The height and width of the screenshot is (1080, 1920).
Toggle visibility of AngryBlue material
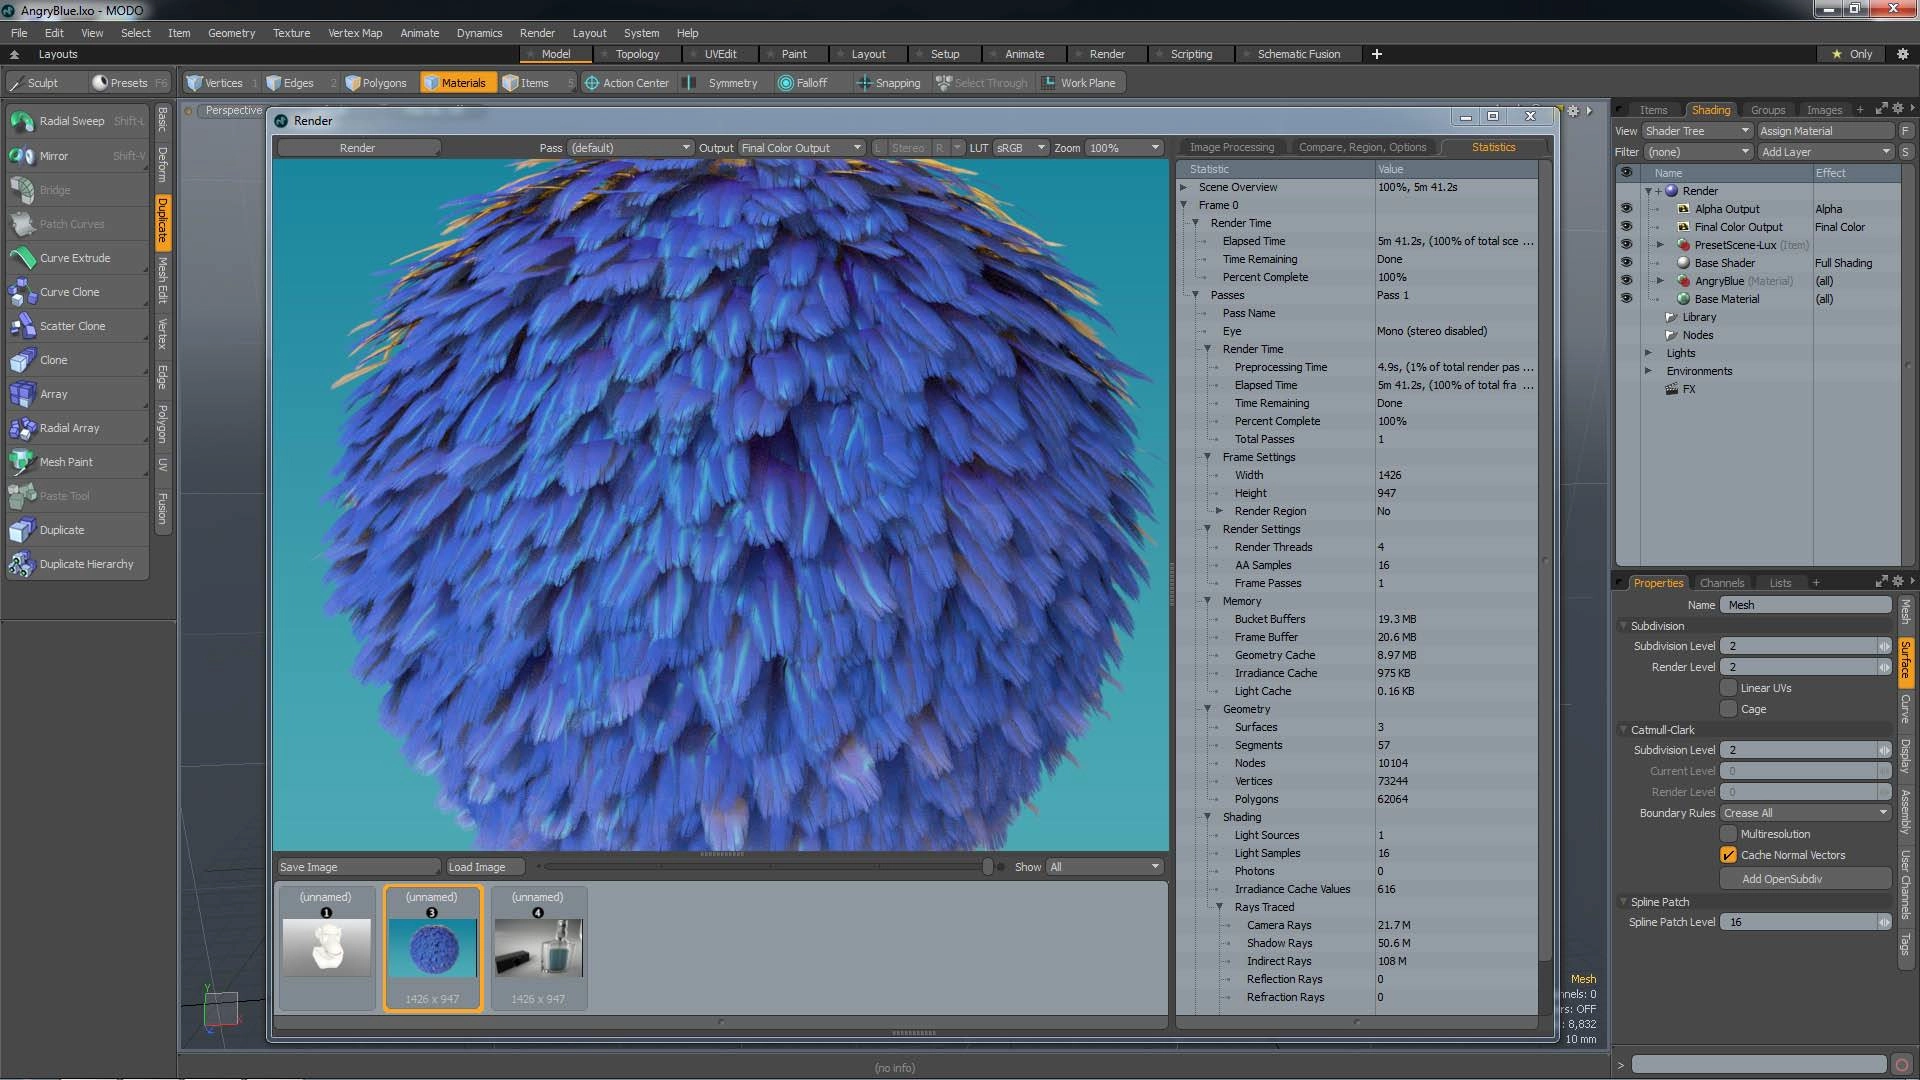point(1626,281)
